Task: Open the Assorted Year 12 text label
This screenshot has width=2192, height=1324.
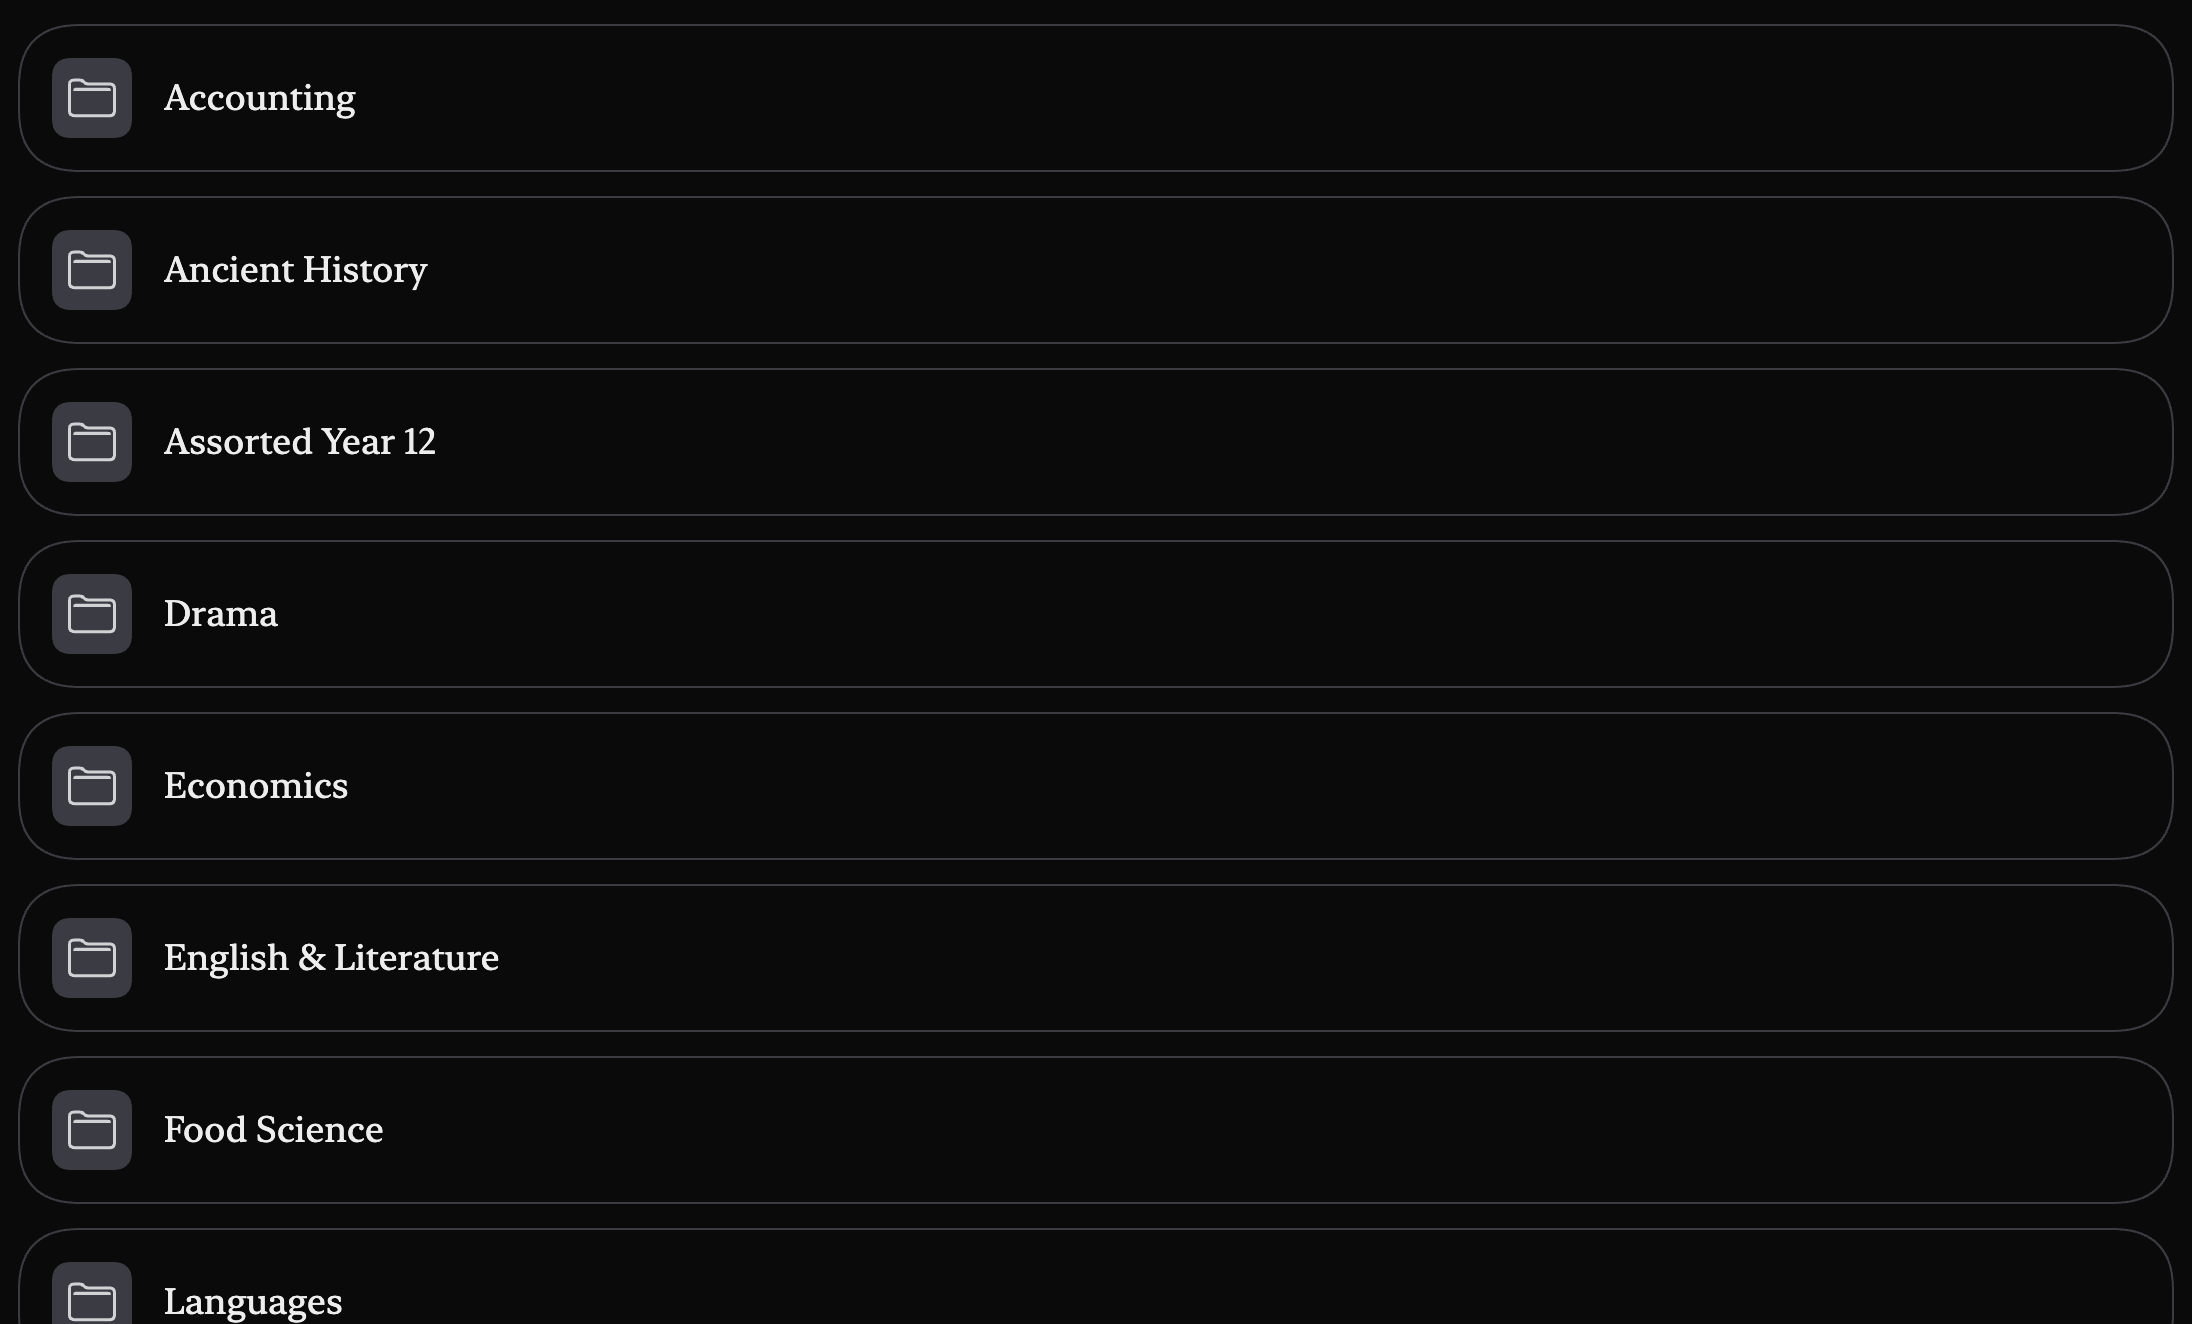Action: pyautogui.click(x=299, y=442)
